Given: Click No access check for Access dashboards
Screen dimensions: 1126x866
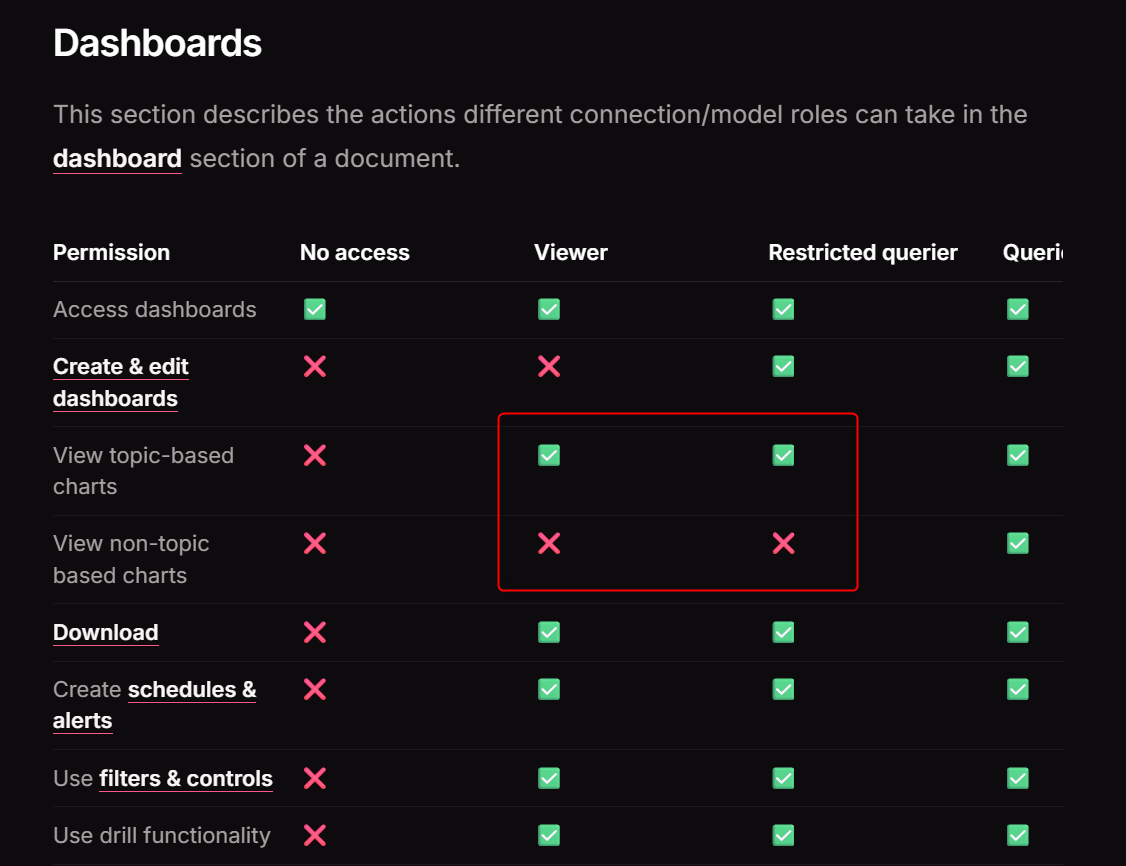Looking at the screenshot, I should [x=315, y=310].
